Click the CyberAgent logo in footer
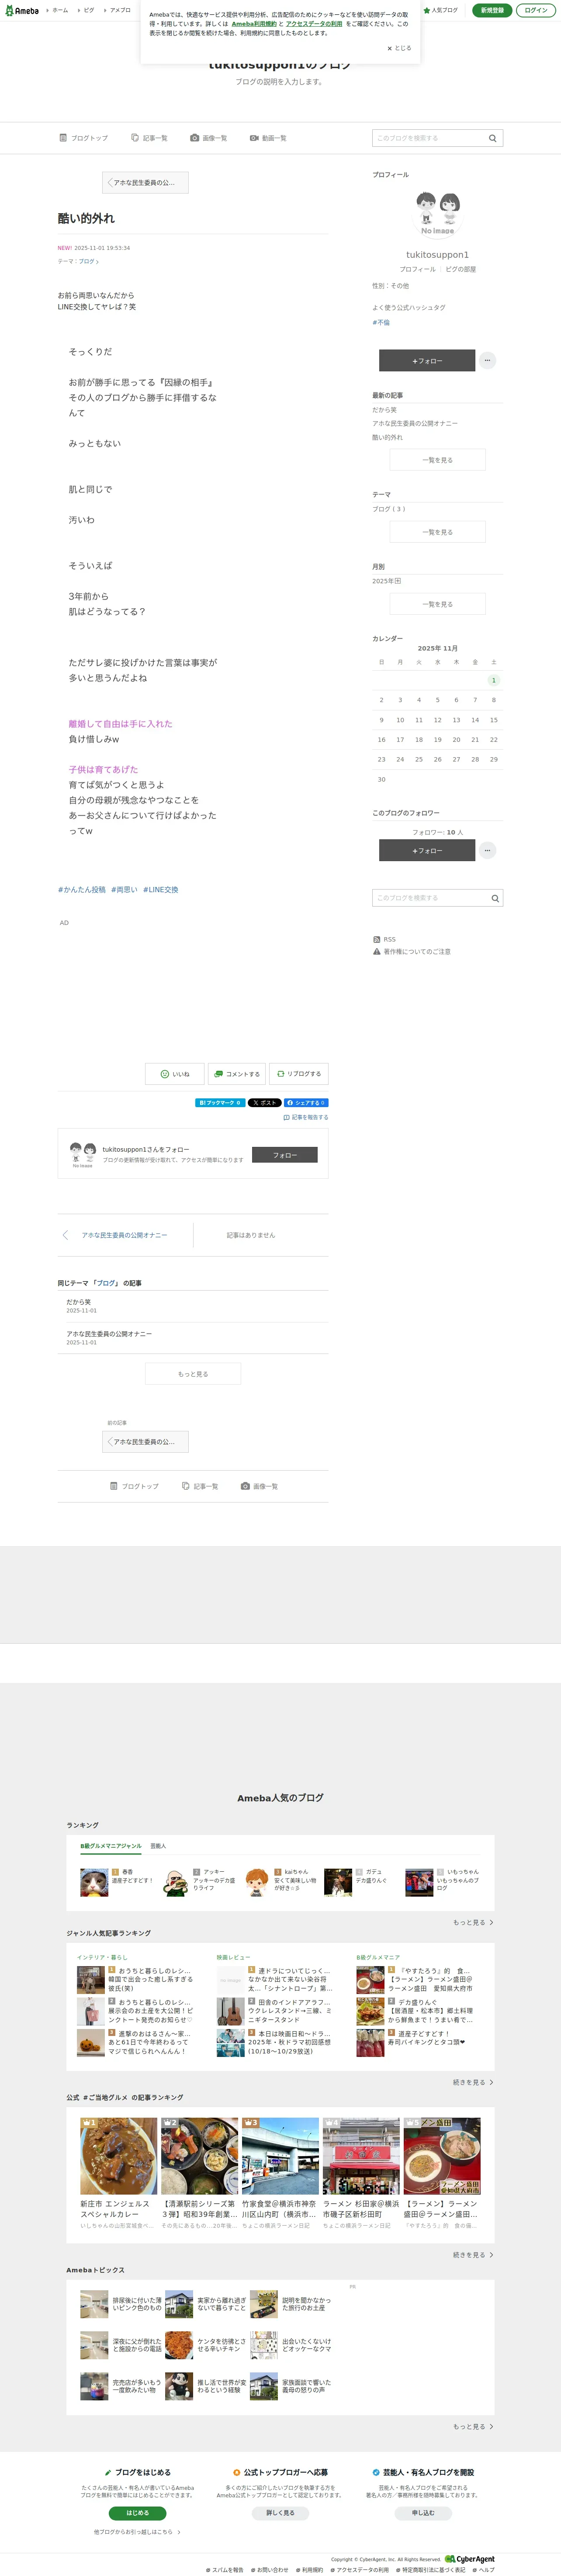The image size is (561, 2576). click(x=470, y=2559)
